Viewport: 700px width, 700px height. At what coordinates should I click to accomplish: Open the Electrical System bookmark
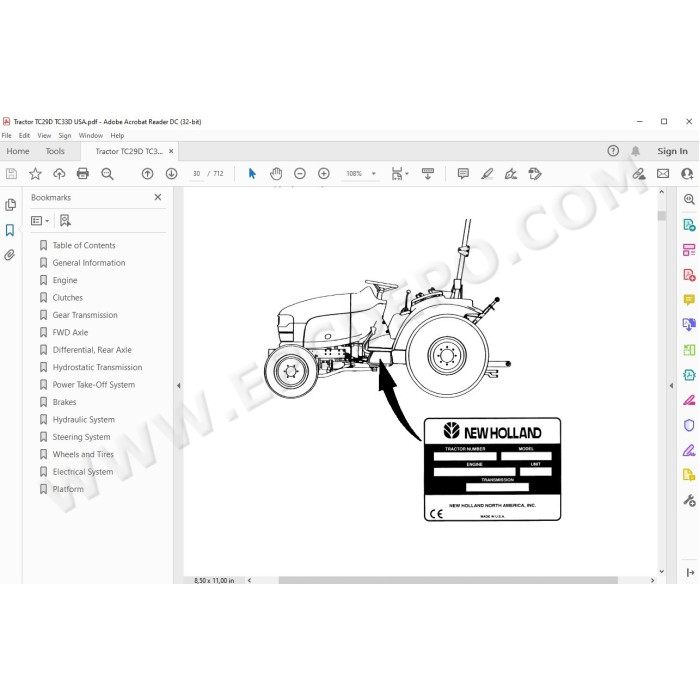pyautogui.click(x=83, y=471)
